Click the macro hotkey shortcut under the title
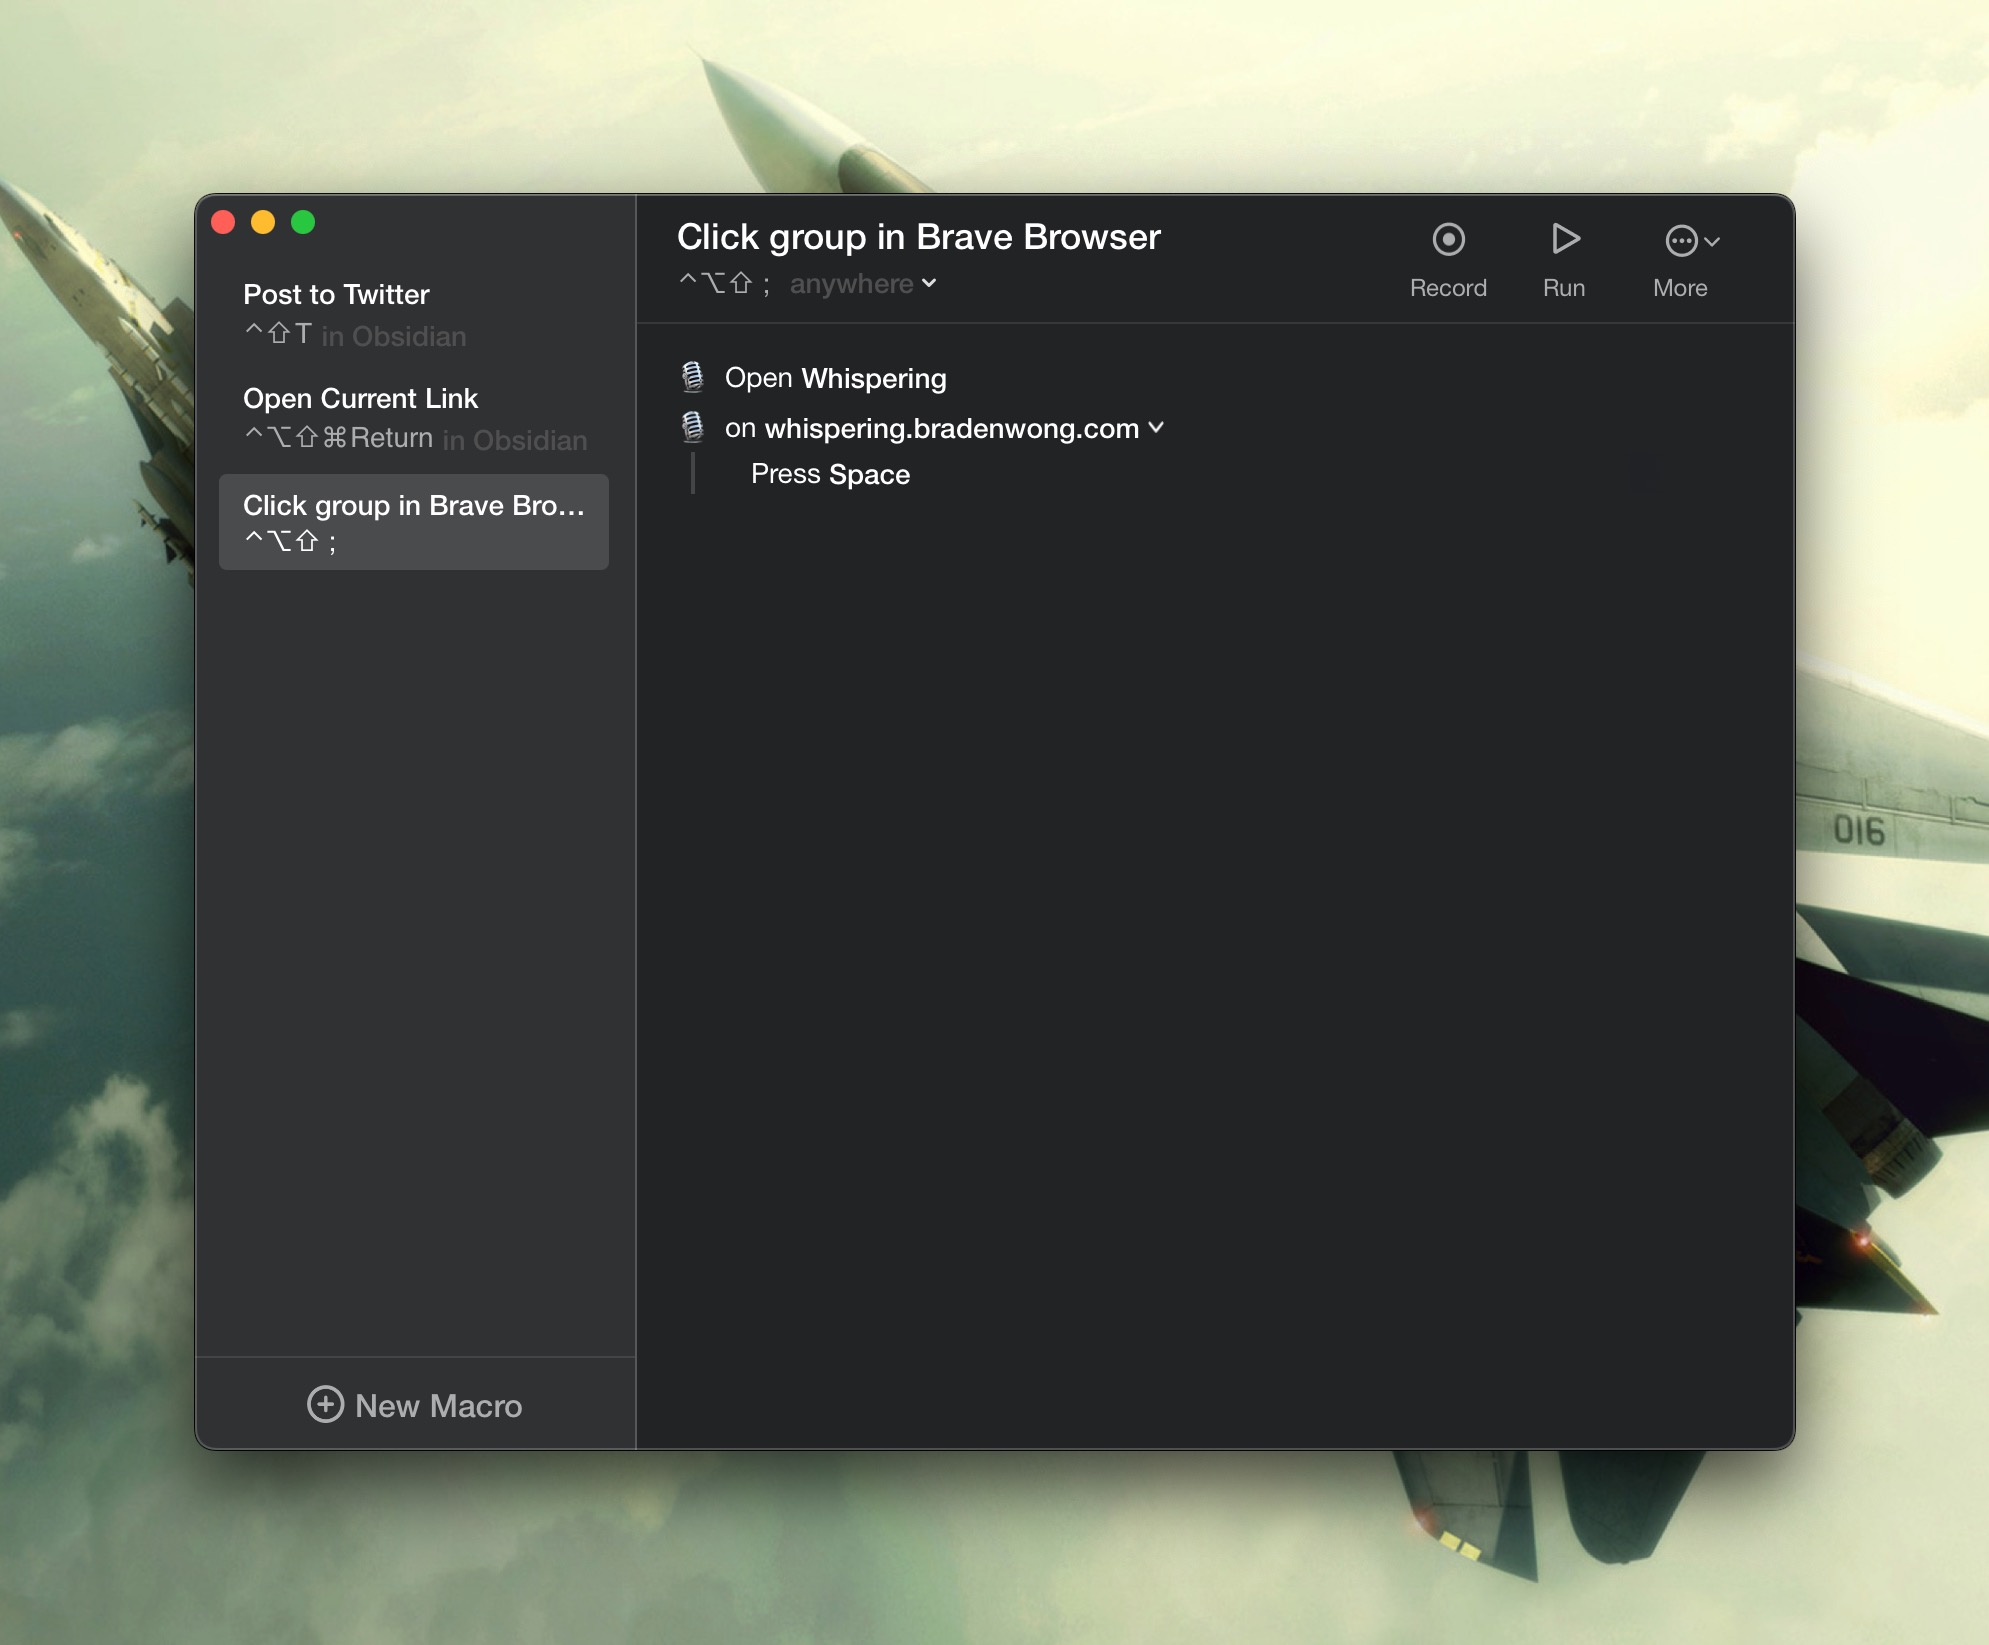 coord(724,284)
